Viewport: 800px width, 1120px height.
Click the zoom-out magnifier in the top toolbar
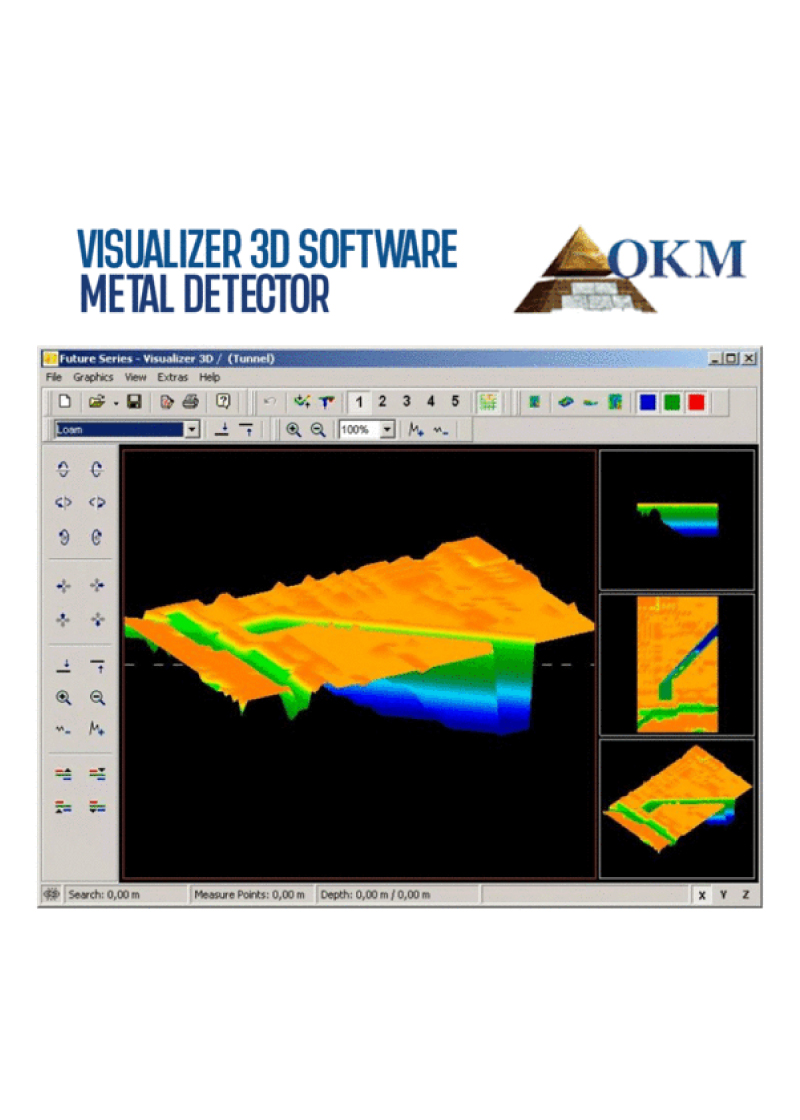coord(318,429)
